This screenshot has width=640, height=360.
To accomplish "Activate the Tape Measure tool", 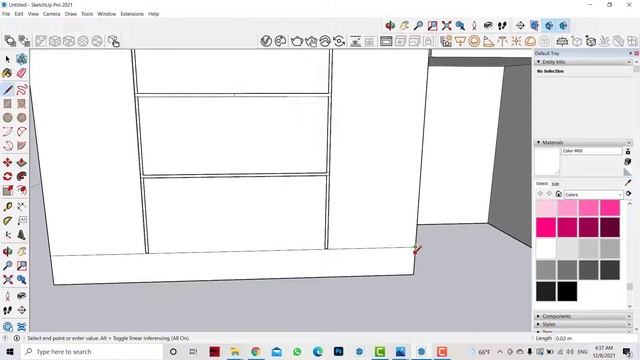I will click(x=7, y=207).
